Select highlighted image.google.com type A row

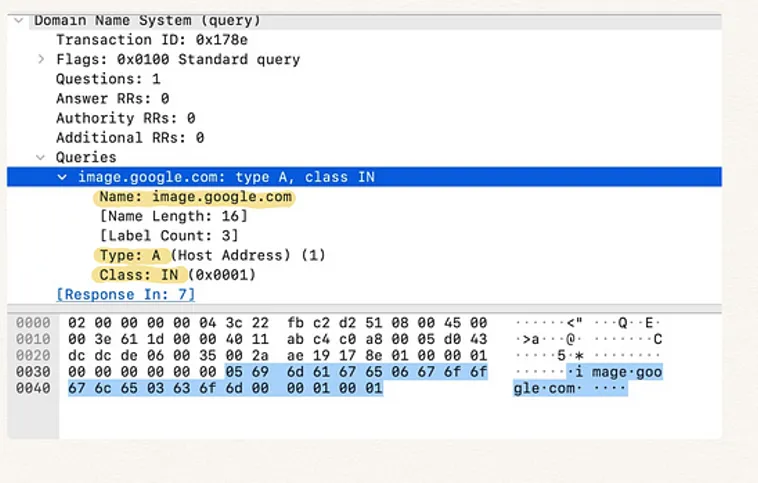tap(226, 177)
